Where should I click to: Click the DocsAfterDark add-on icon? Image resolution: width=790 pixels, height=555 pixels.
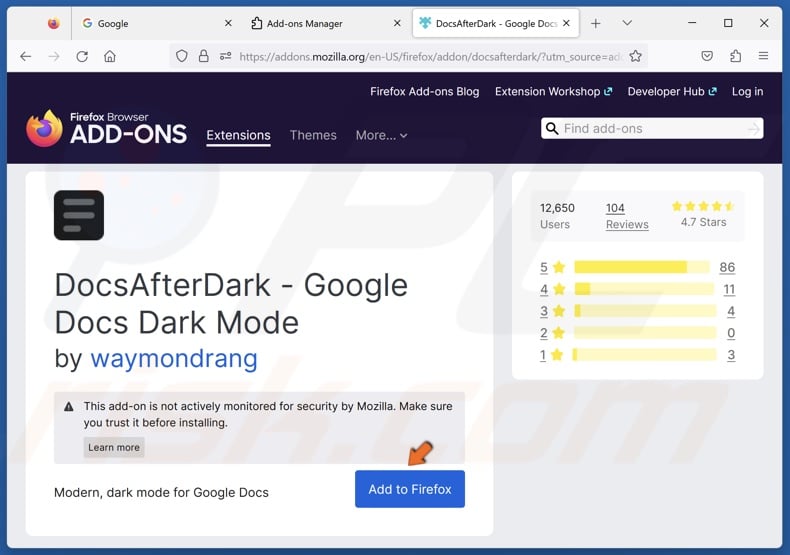[79, 215]
